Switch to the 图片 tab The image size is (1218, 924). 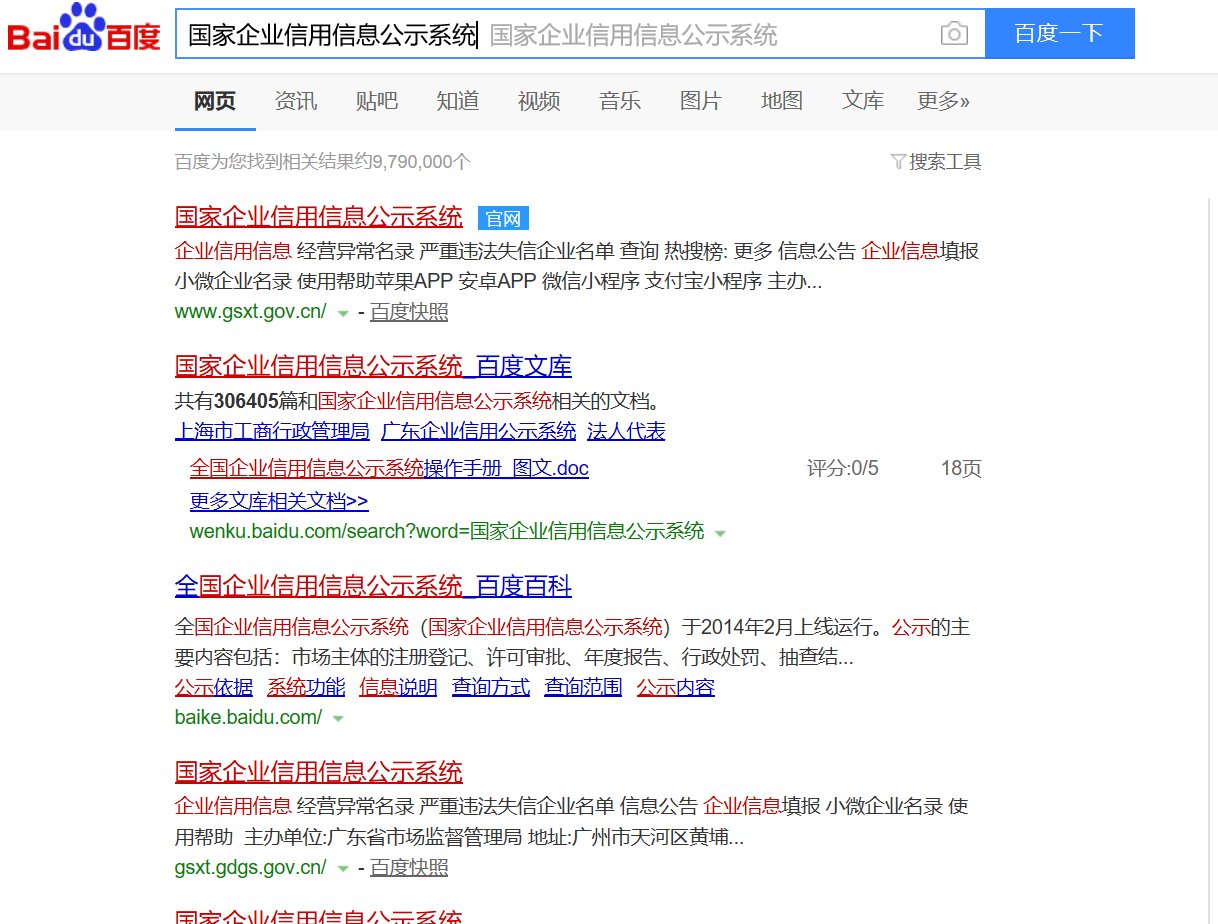point(700,101)
